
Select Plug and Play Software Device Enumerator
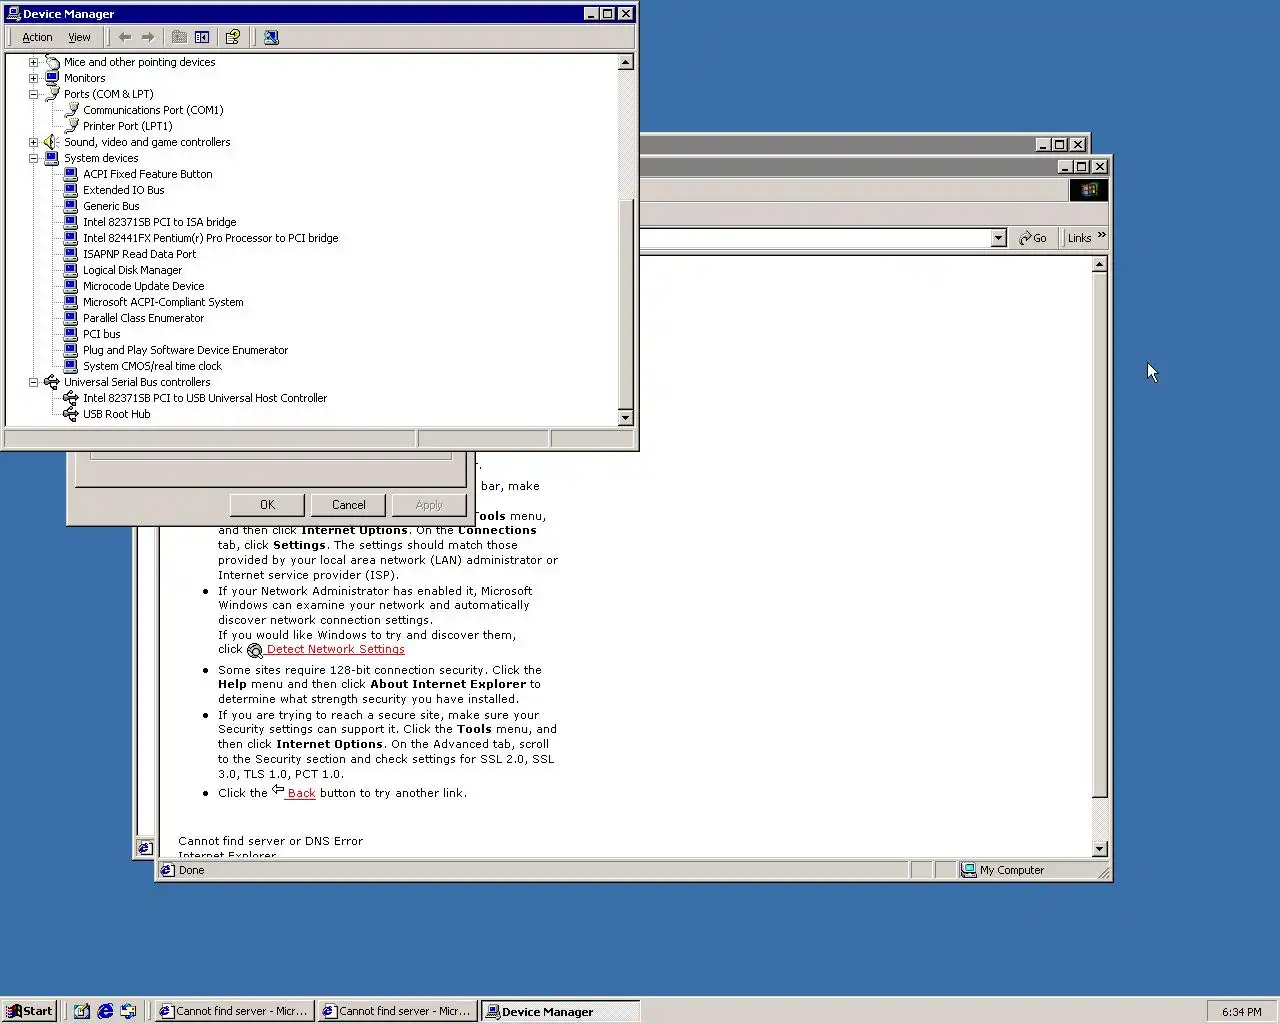pos(186,350)
